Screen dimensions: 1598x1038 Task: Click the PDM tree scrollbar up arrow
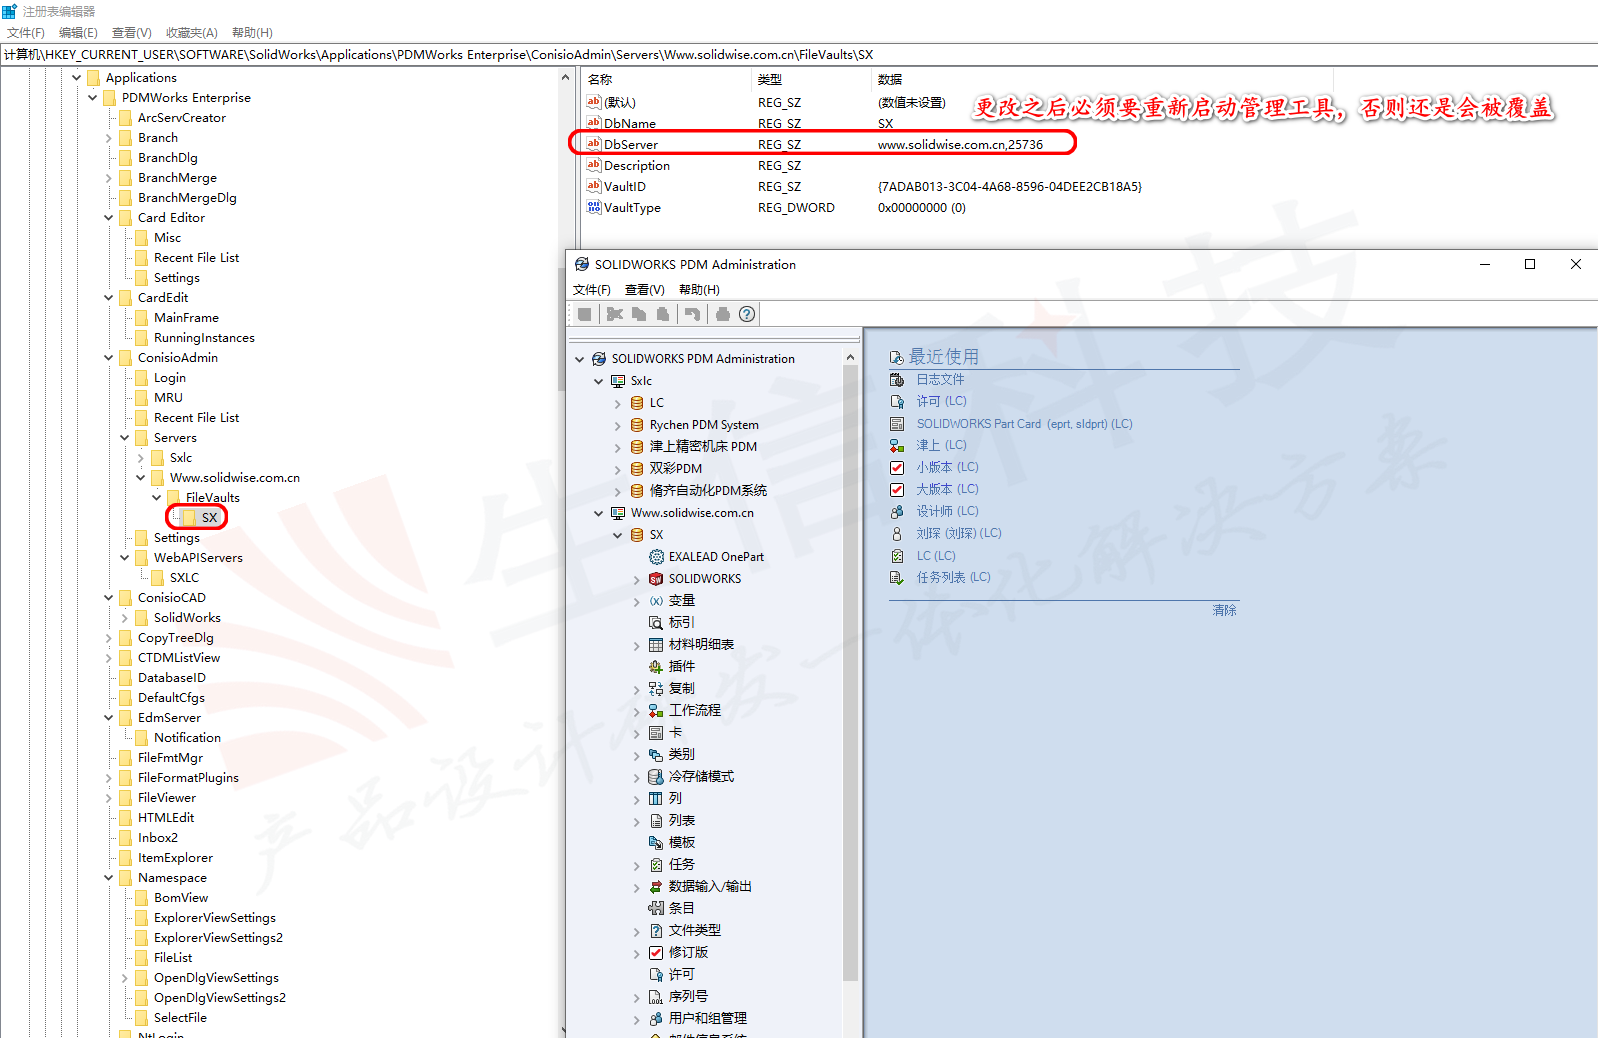point(851,358)
